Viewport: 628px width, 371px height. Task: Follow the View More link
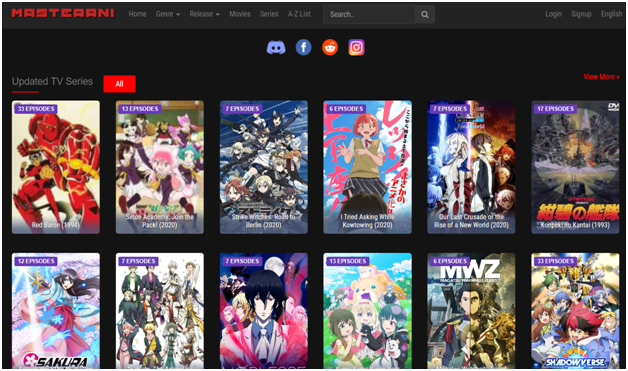(601, 77)
